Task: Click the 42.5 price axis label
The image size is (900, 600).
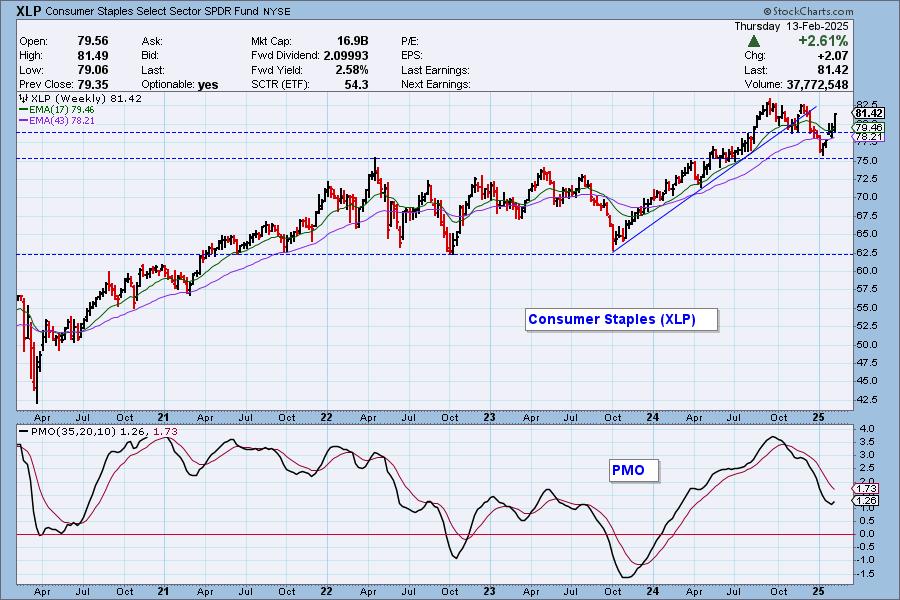Action: coord(867,399)
